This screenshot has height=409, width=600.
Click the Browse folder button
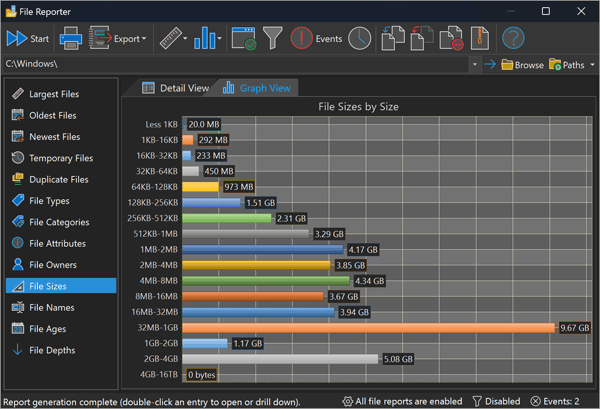point(522,65)
